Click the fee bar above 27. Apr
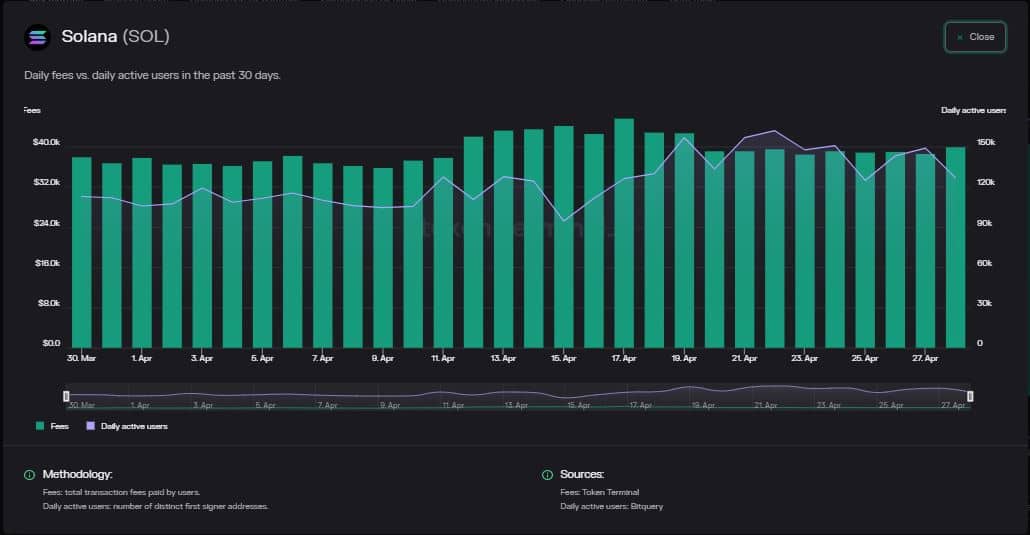Viewport: 1030px width, 535px height. 925,250
